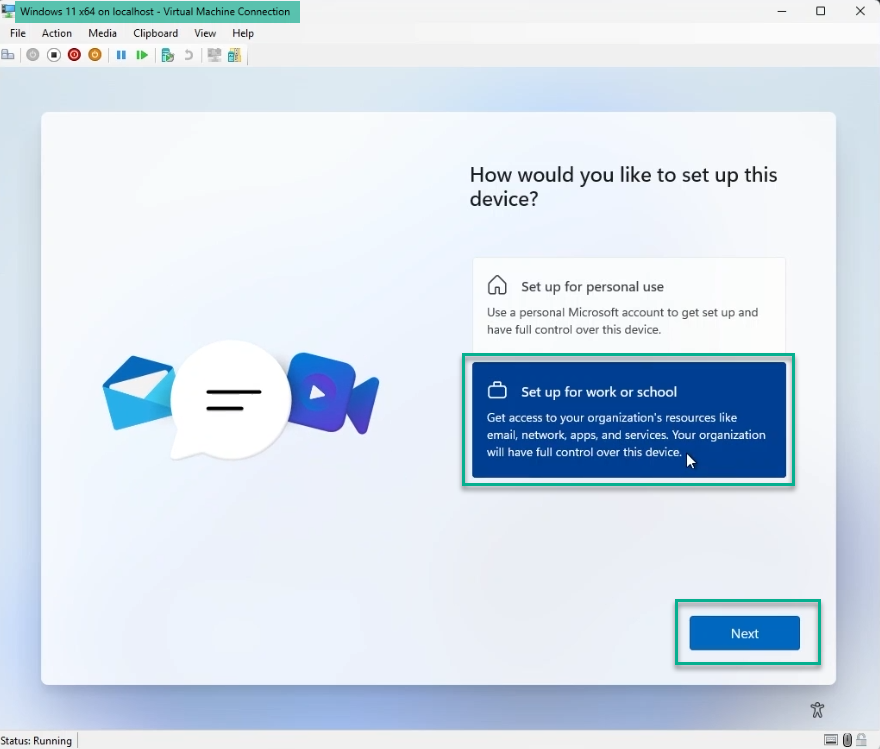Open the File menu
The image size is (880, 749).
tap(18, 33)
